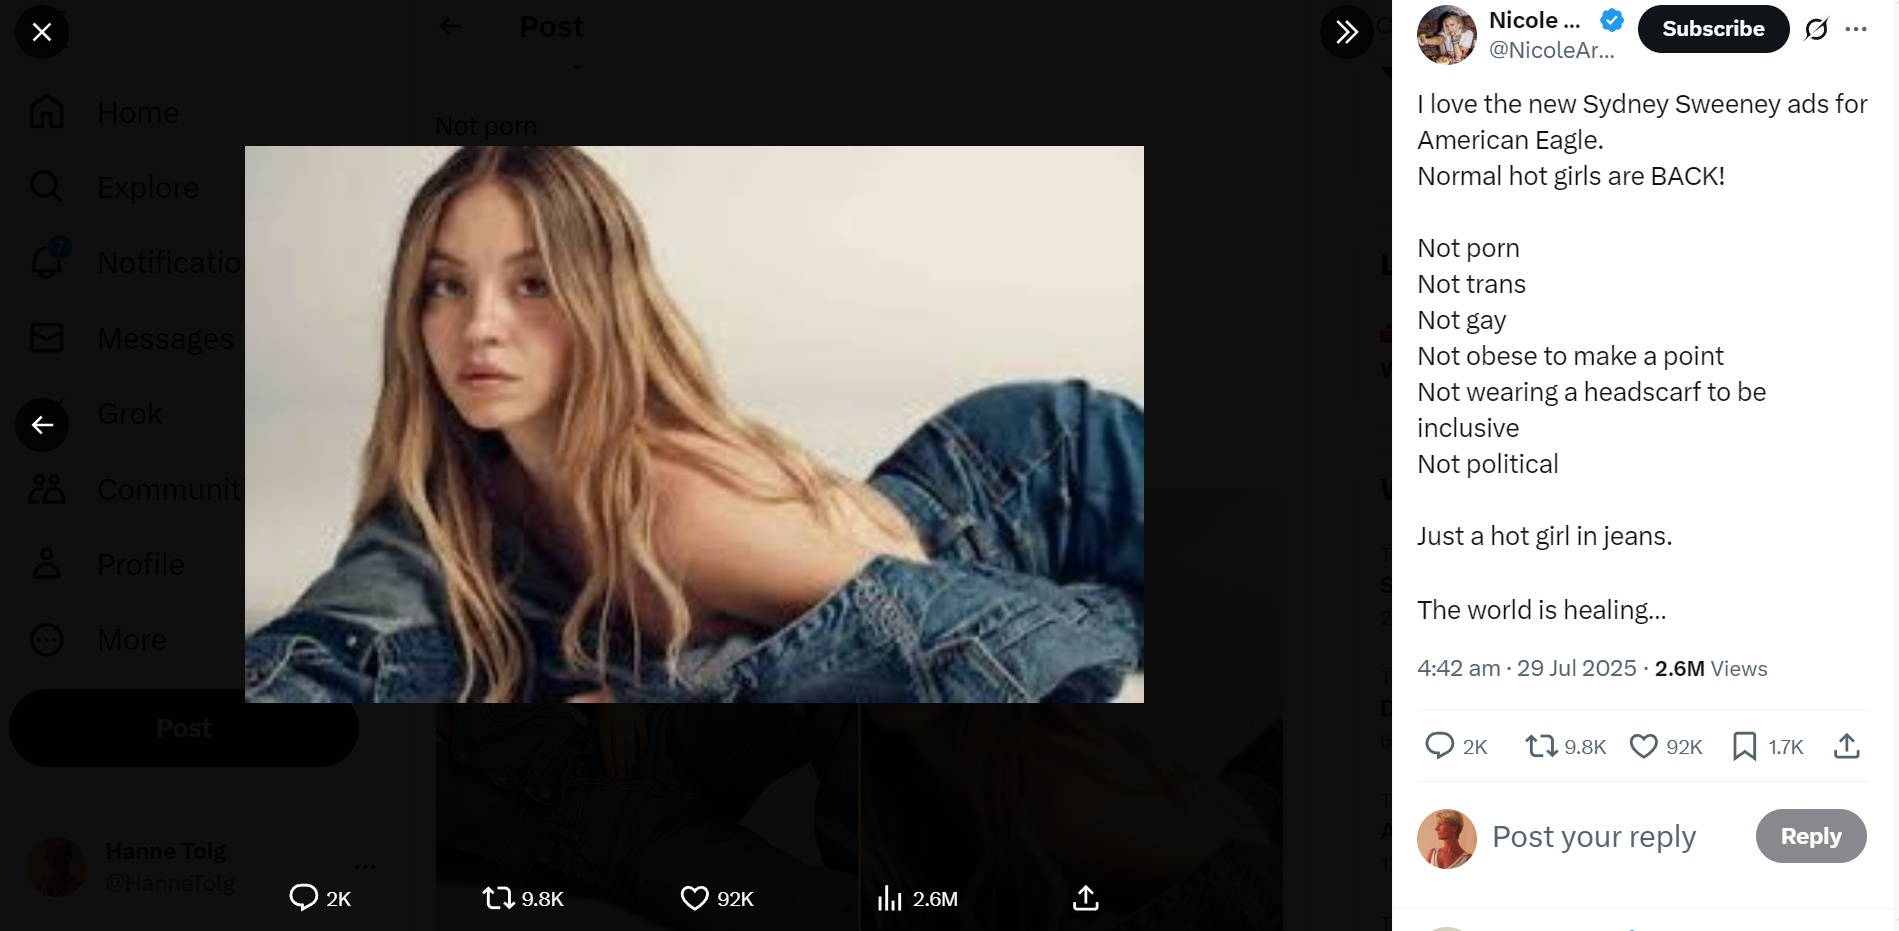Click the reply icon in side panel
Screen dimensions: 1899x931
click(x=1439, y=746)
